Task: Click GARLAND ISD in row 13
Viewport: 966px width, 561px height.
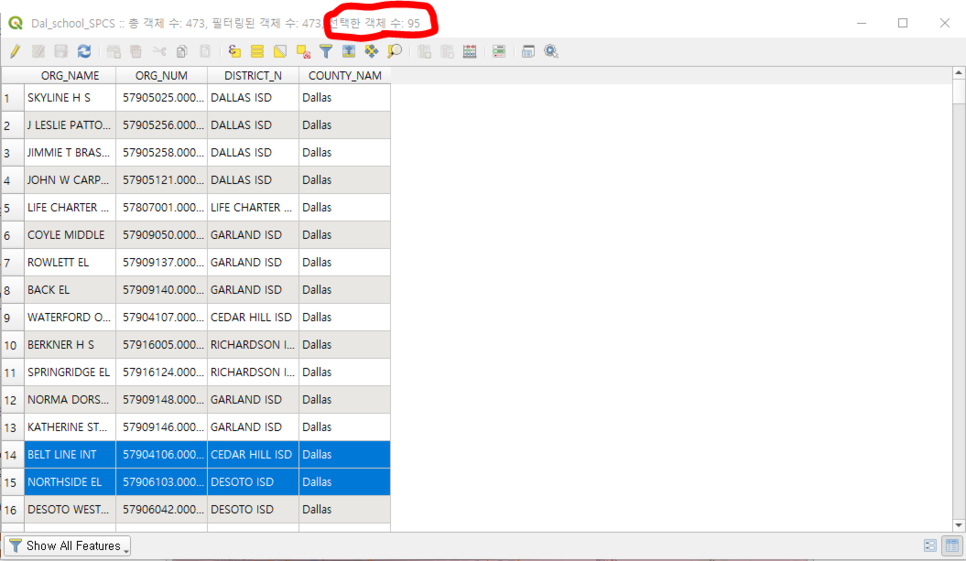Action: coord(253,427)
